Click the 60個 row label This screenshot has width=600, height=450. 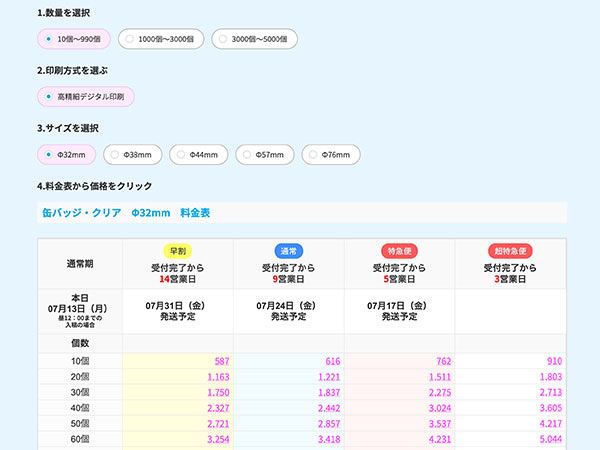80,439
